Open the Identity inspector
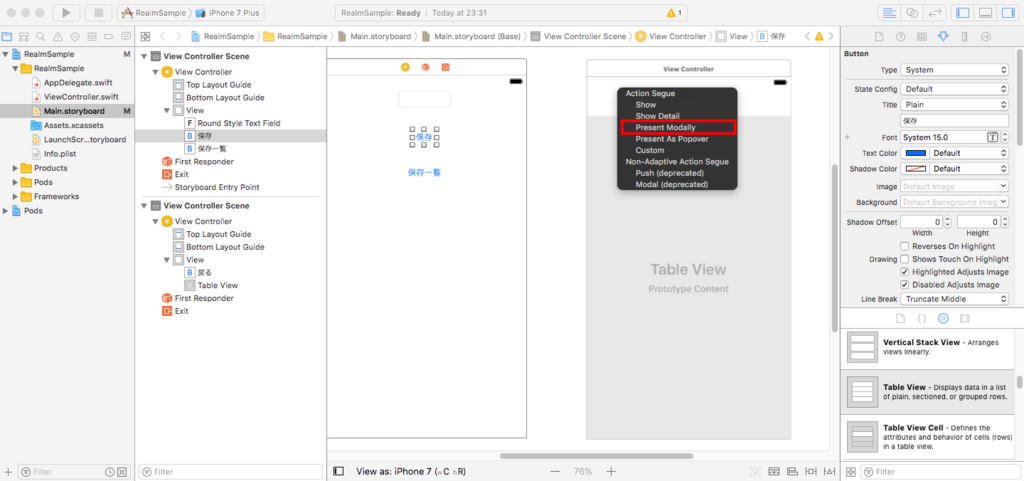The image size is (1024, 481). coord(921,37)
